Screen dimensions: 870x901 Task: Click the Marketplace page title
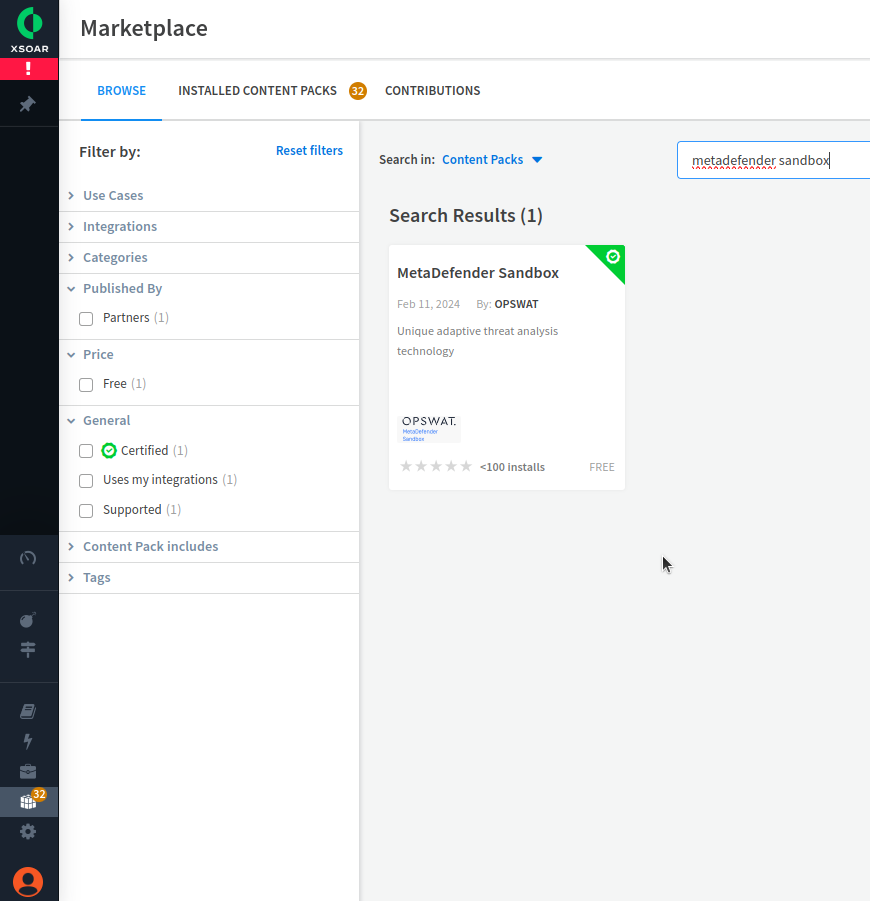tap(144, 28)
